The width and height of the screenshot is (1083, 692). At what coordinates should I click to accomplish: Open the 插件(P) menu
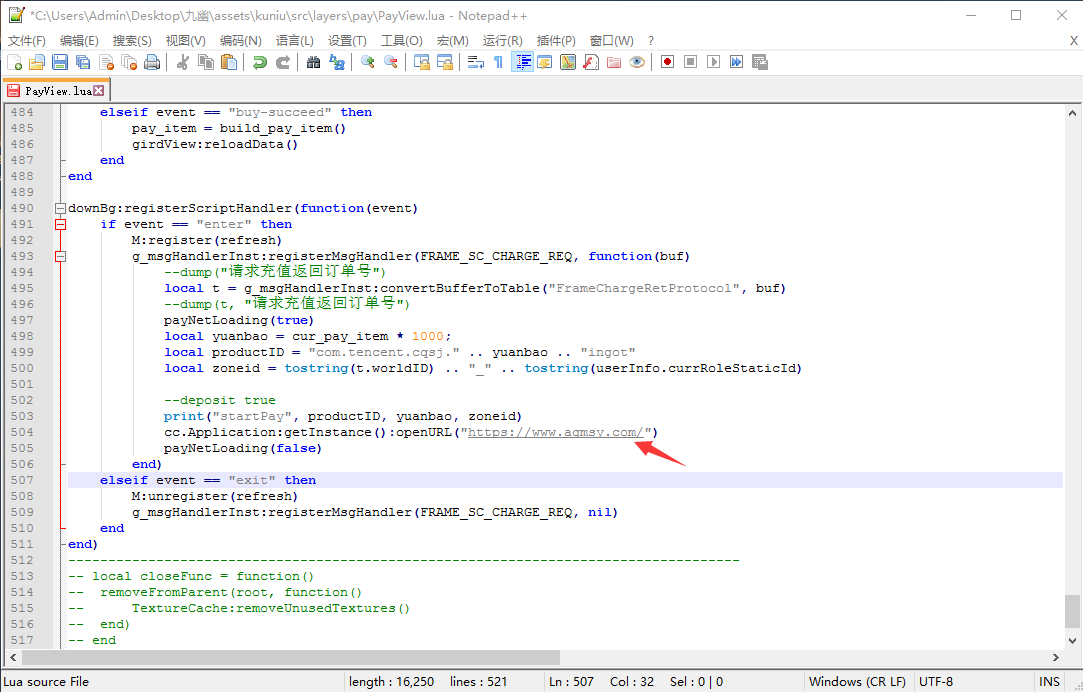(556, 40)
